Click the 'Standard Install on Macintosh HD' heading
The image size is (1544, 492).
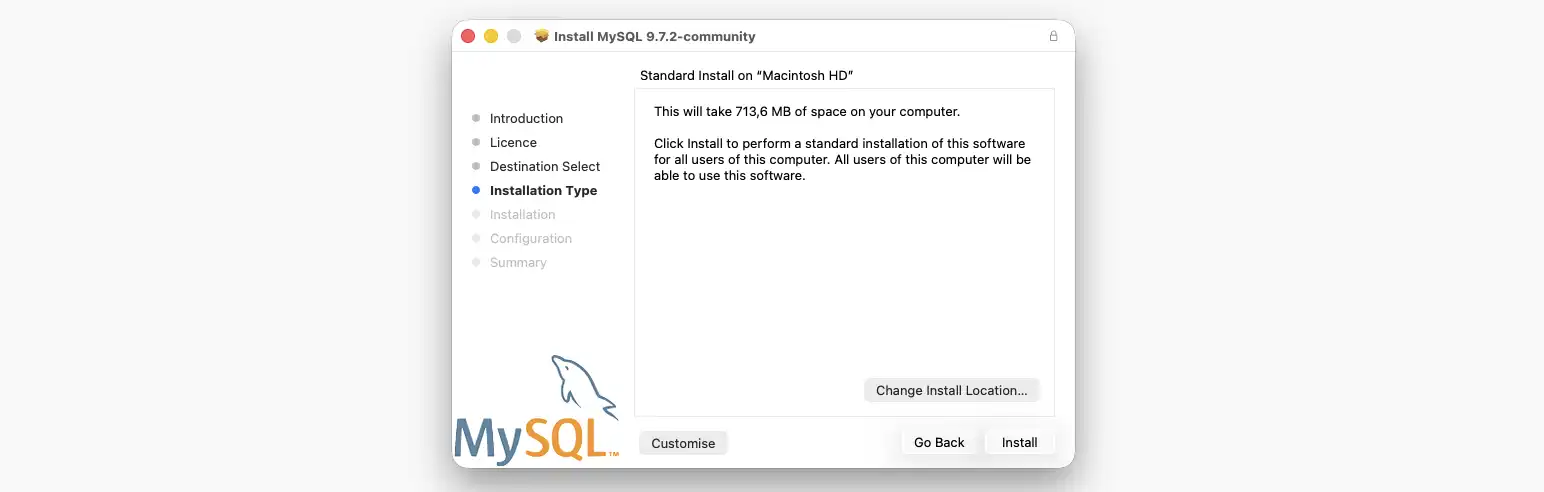point(746,75)
